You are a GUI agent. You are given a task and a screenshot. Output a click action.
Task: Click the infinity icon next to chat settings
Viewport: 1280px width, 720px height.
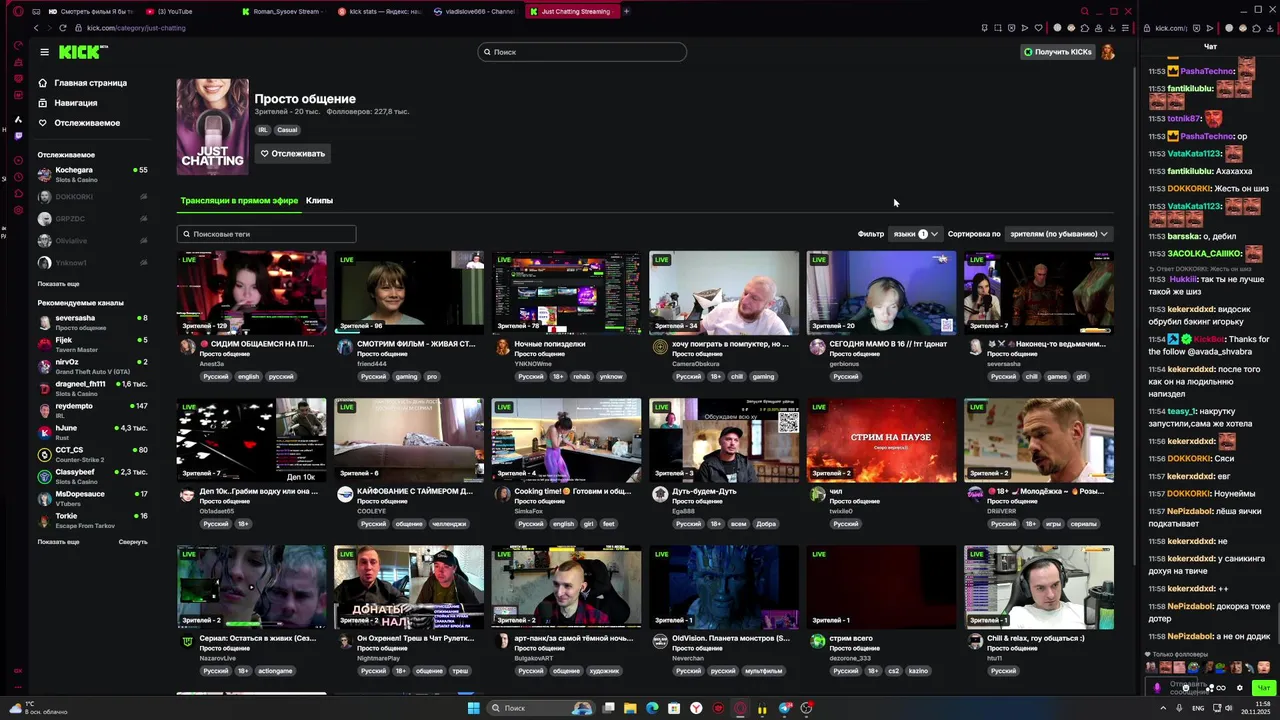[x=1222, y=688]
